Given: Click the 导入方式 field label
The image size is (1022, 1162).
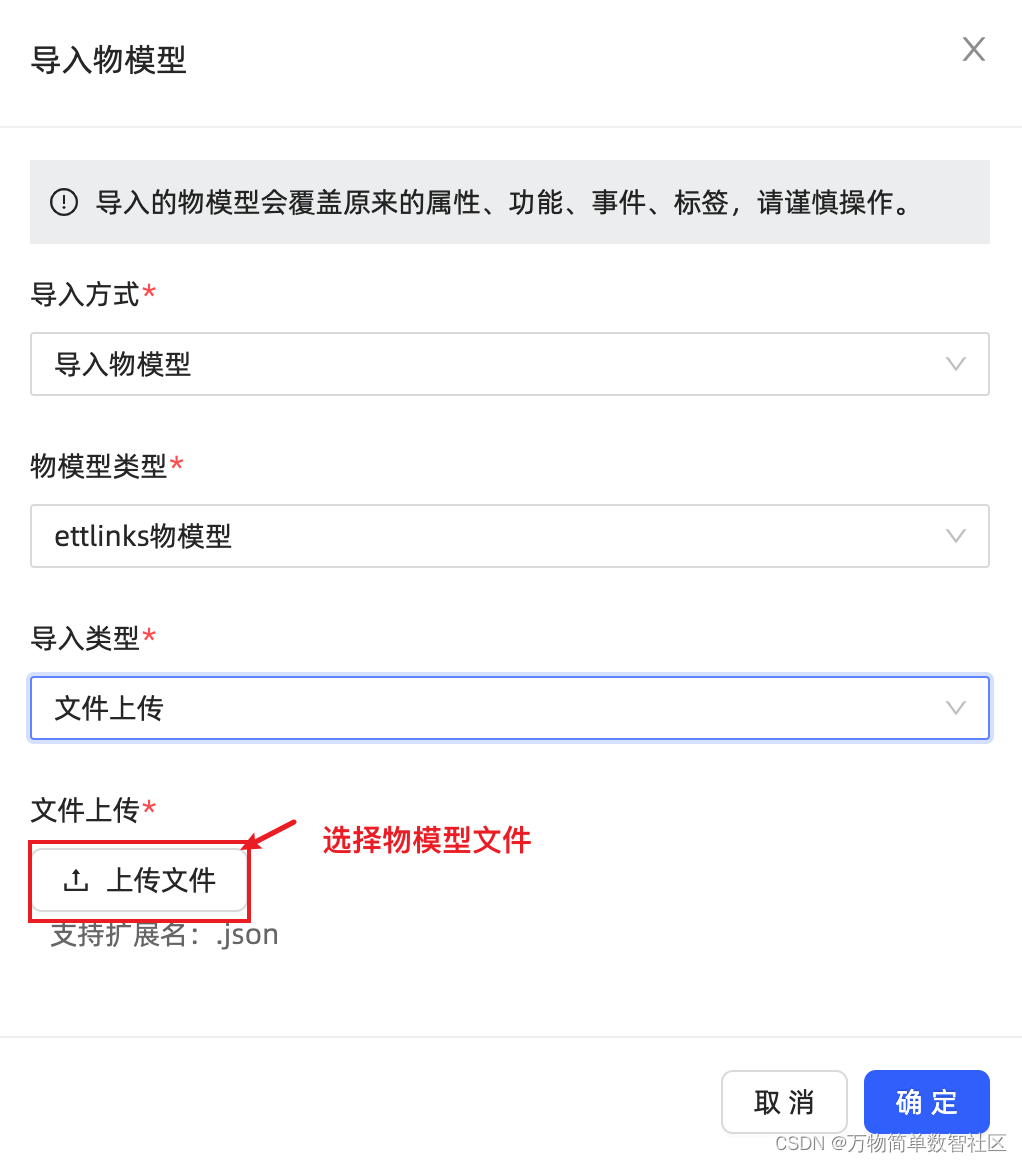Looking at the screenshot, I should (x=84, y=294).
